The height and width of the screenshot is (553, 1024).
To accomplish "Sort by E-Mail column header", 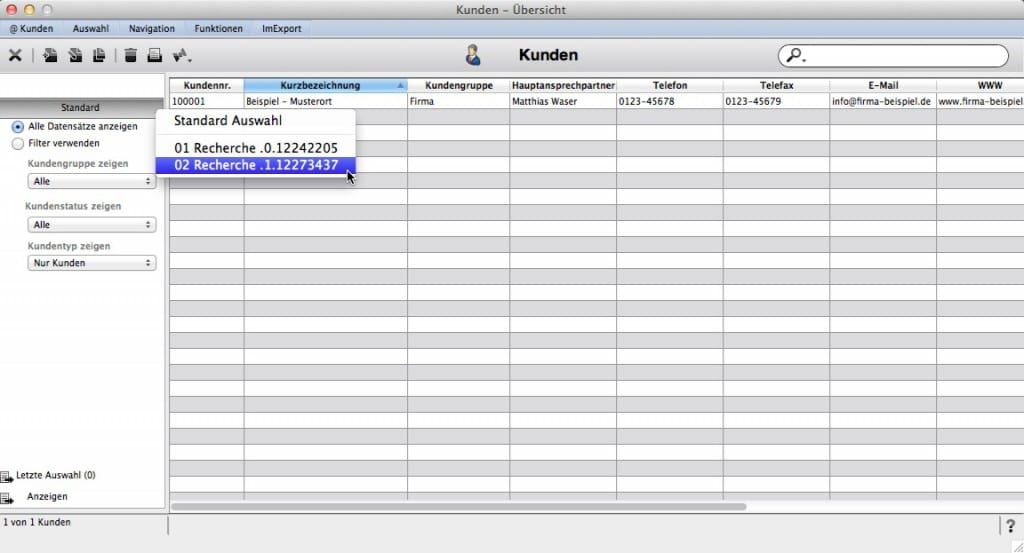I will [x=883, y=86].
